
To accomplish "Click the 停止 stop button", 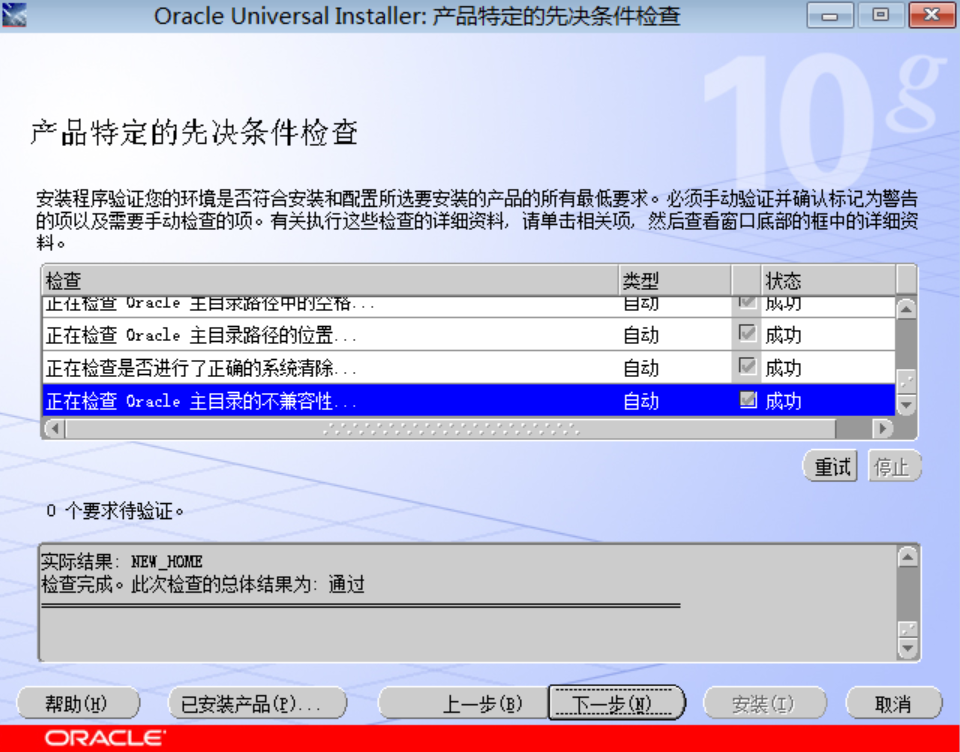I will click(894, 467).
